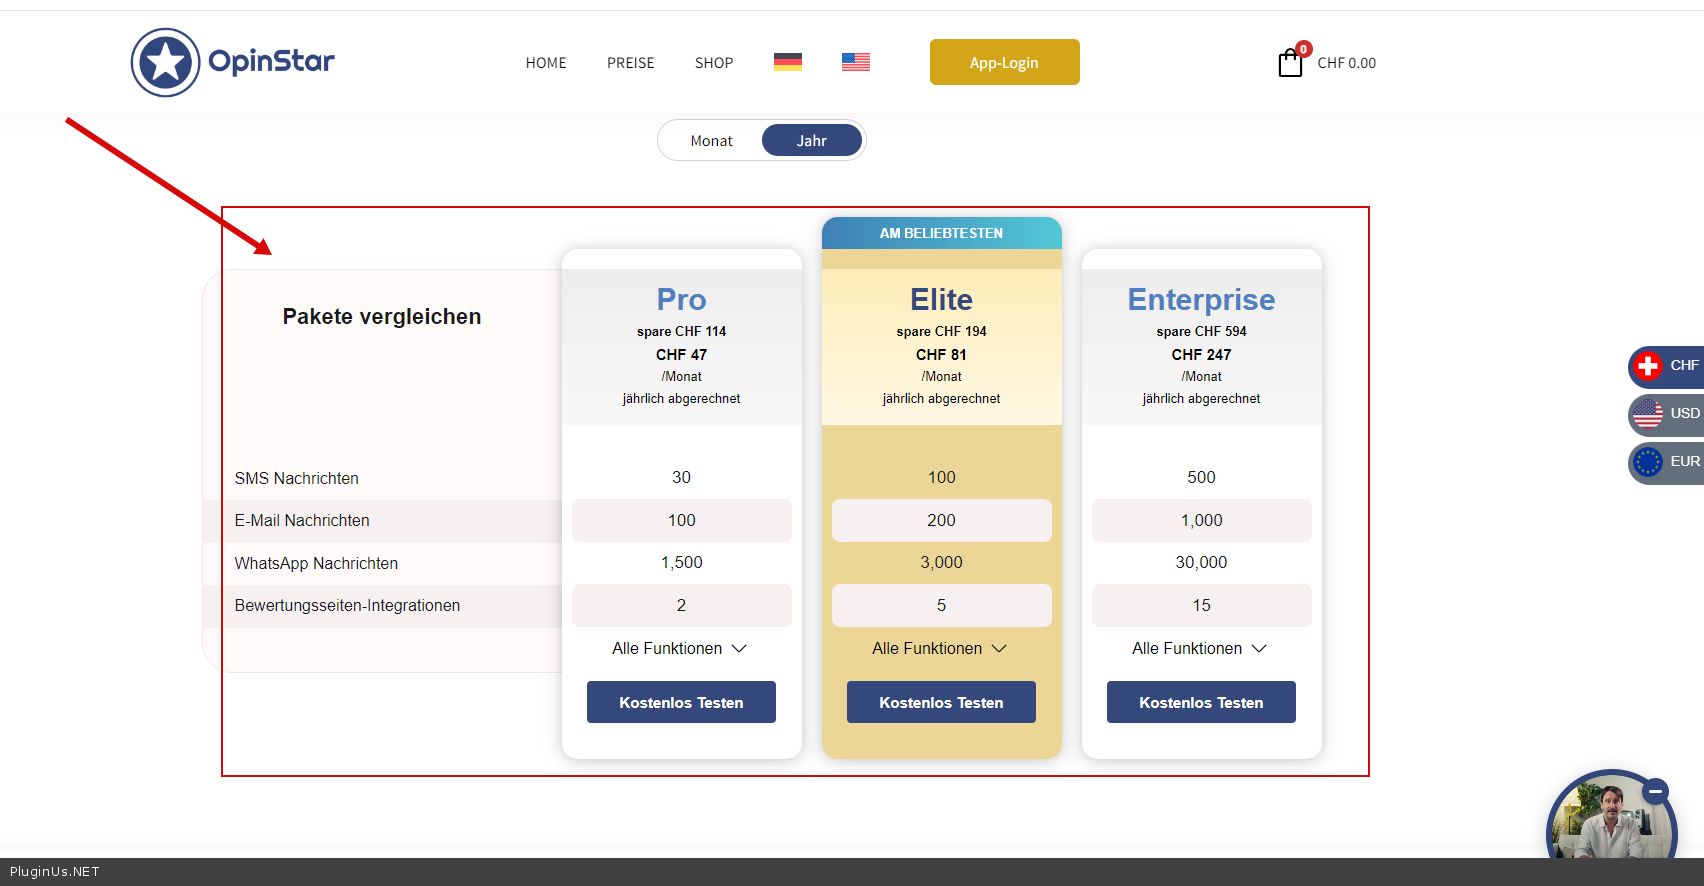Click Kostenlos Testen under Enterprise
The image size is (1704, 886).
pos(1201,702)
